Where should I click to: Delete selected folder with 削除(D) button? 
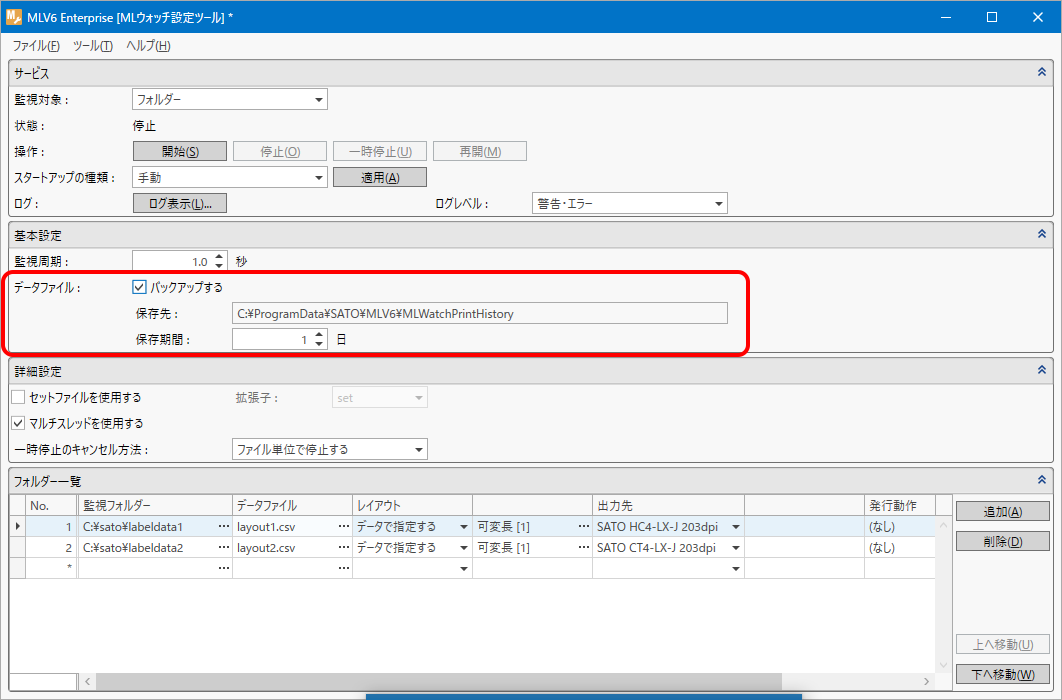(x=1002, y=541)
